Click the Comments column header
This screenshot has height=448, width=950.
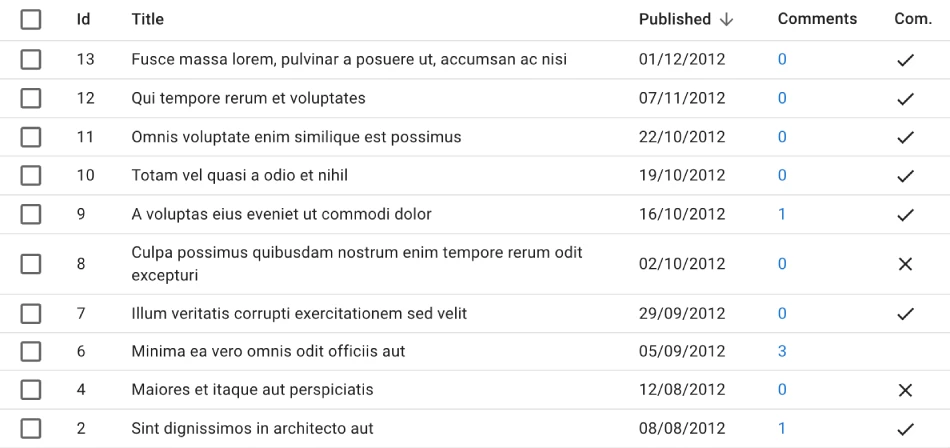(817, 19)
